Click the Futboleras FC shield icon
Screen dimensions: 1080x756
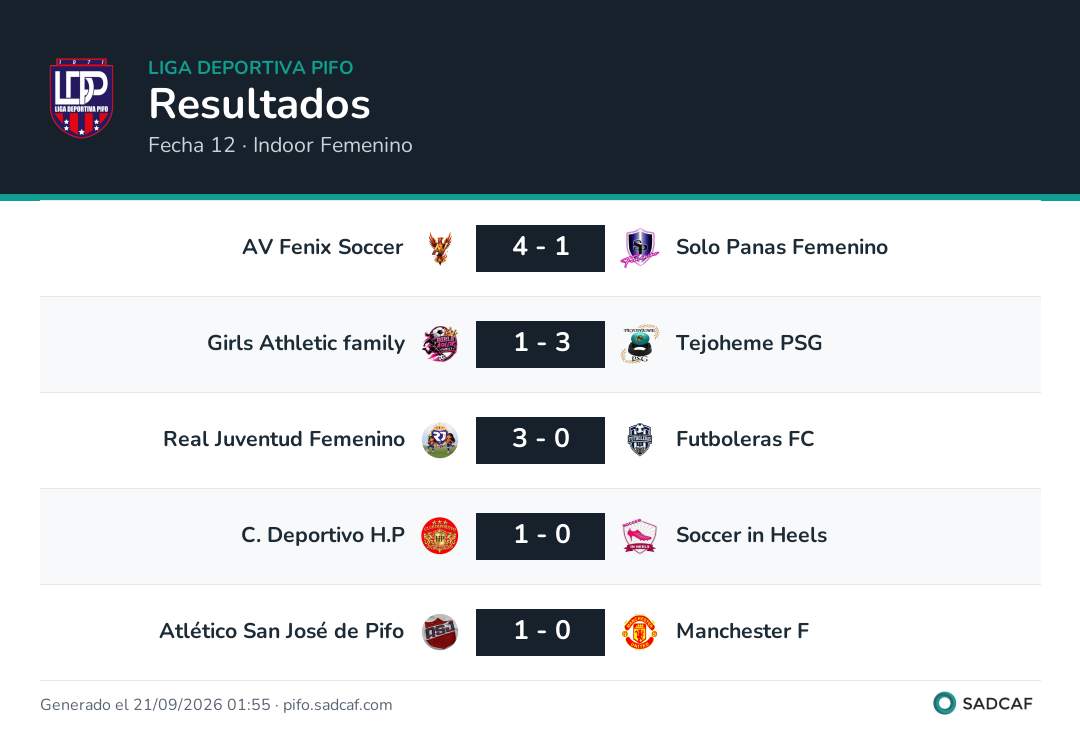click(640, 440)
